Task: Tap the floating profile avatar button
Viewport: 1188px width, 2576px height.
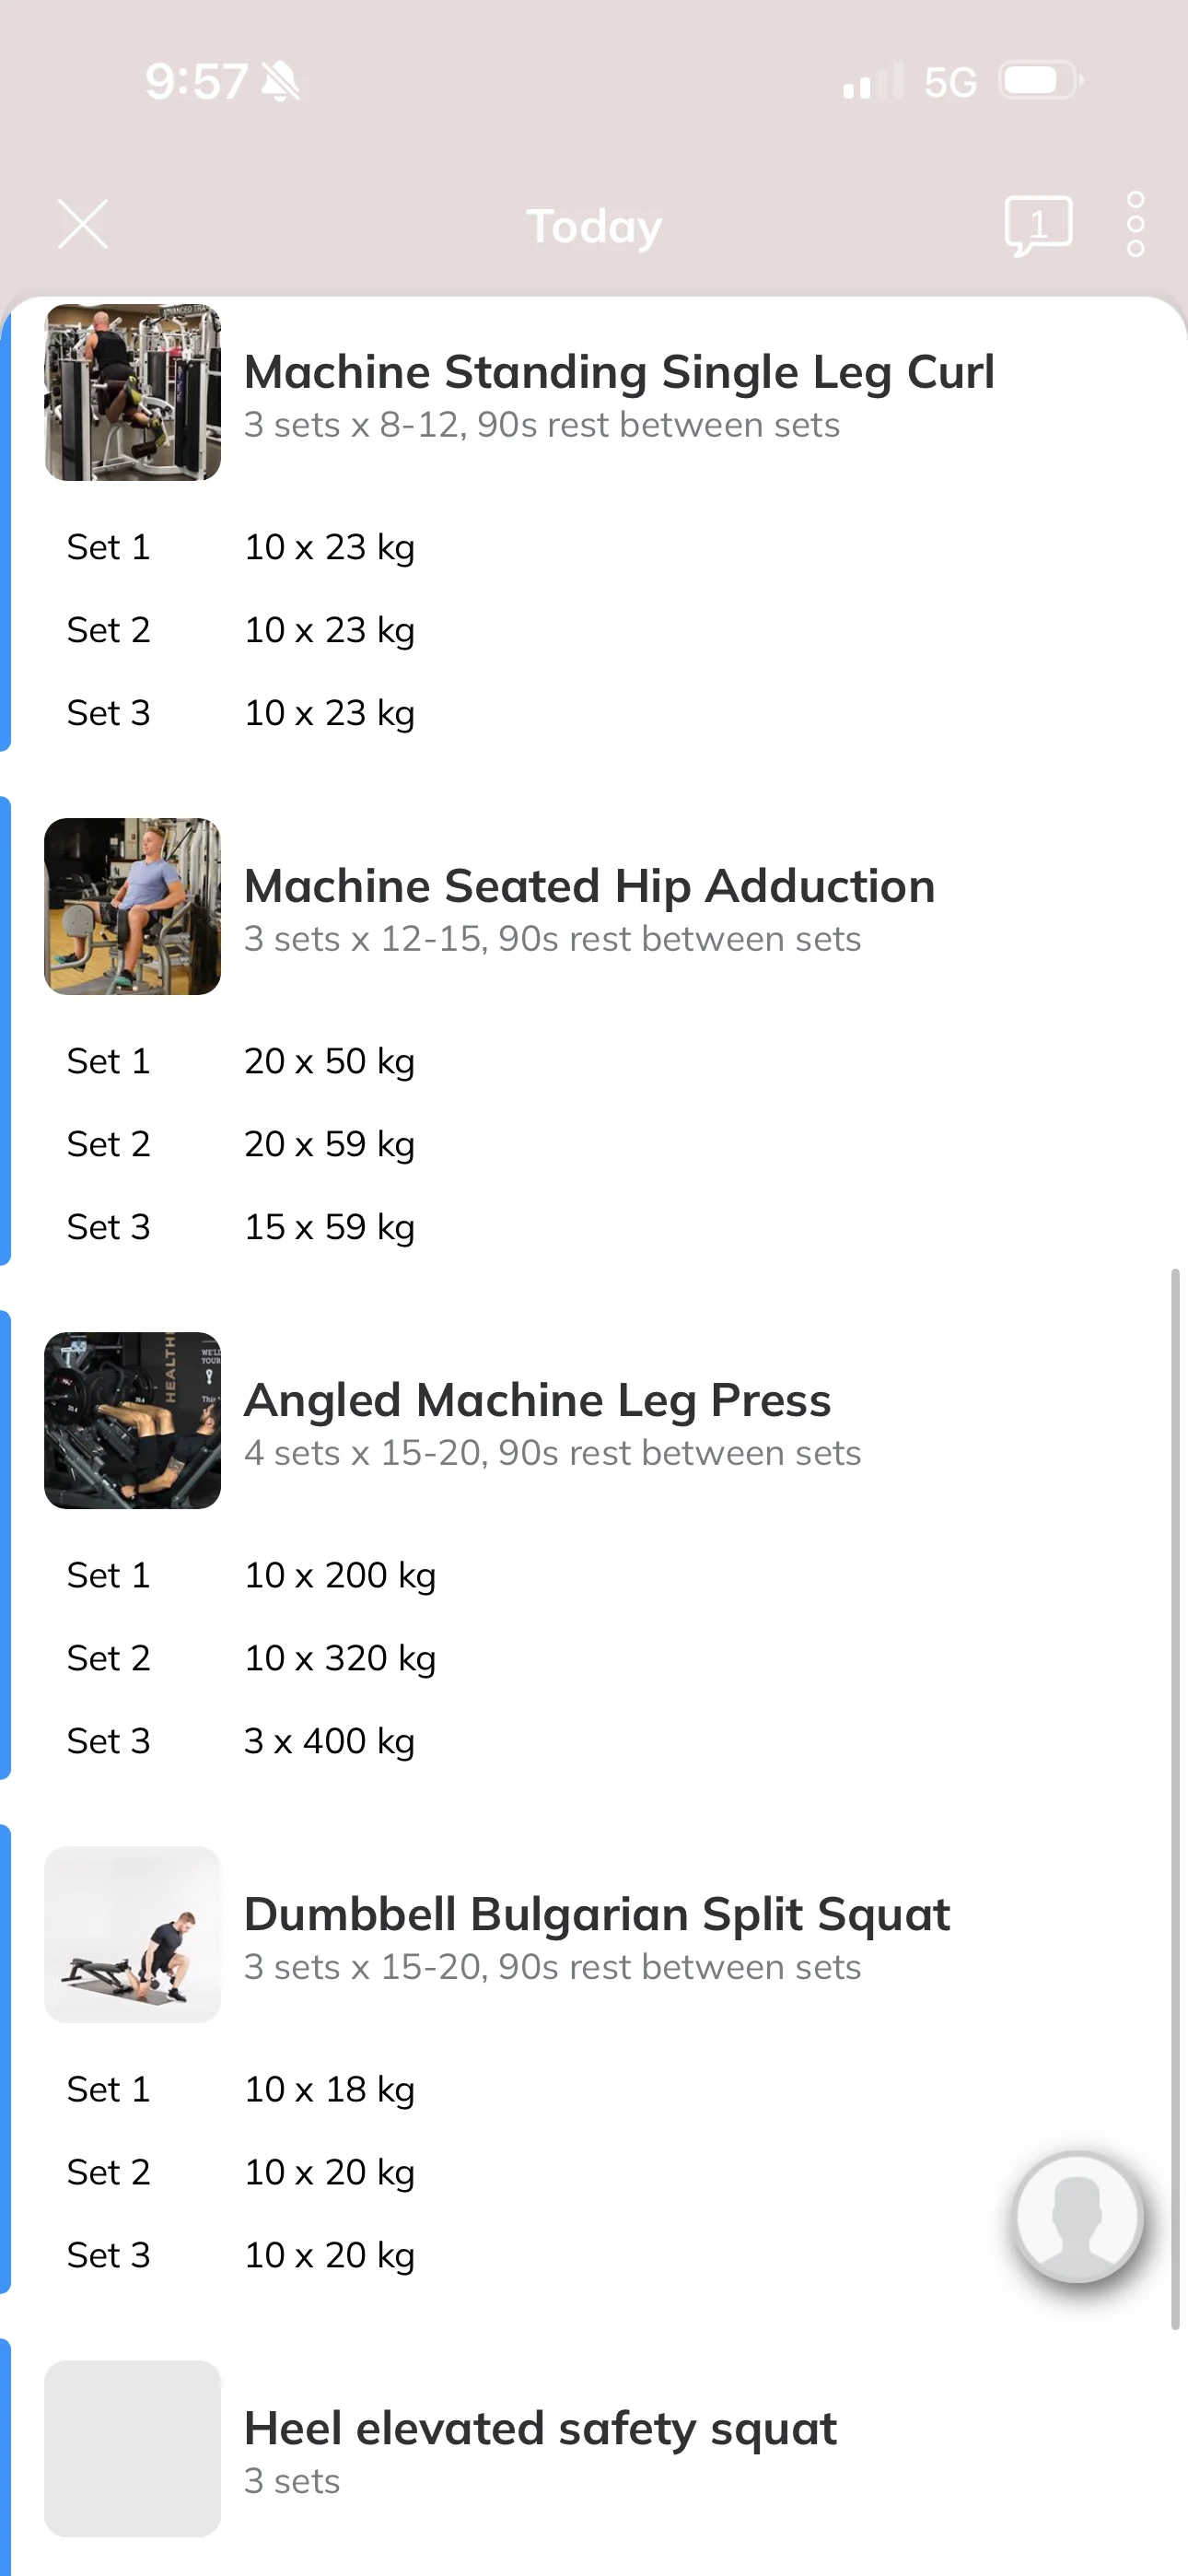Action: pos(1078,2217)
